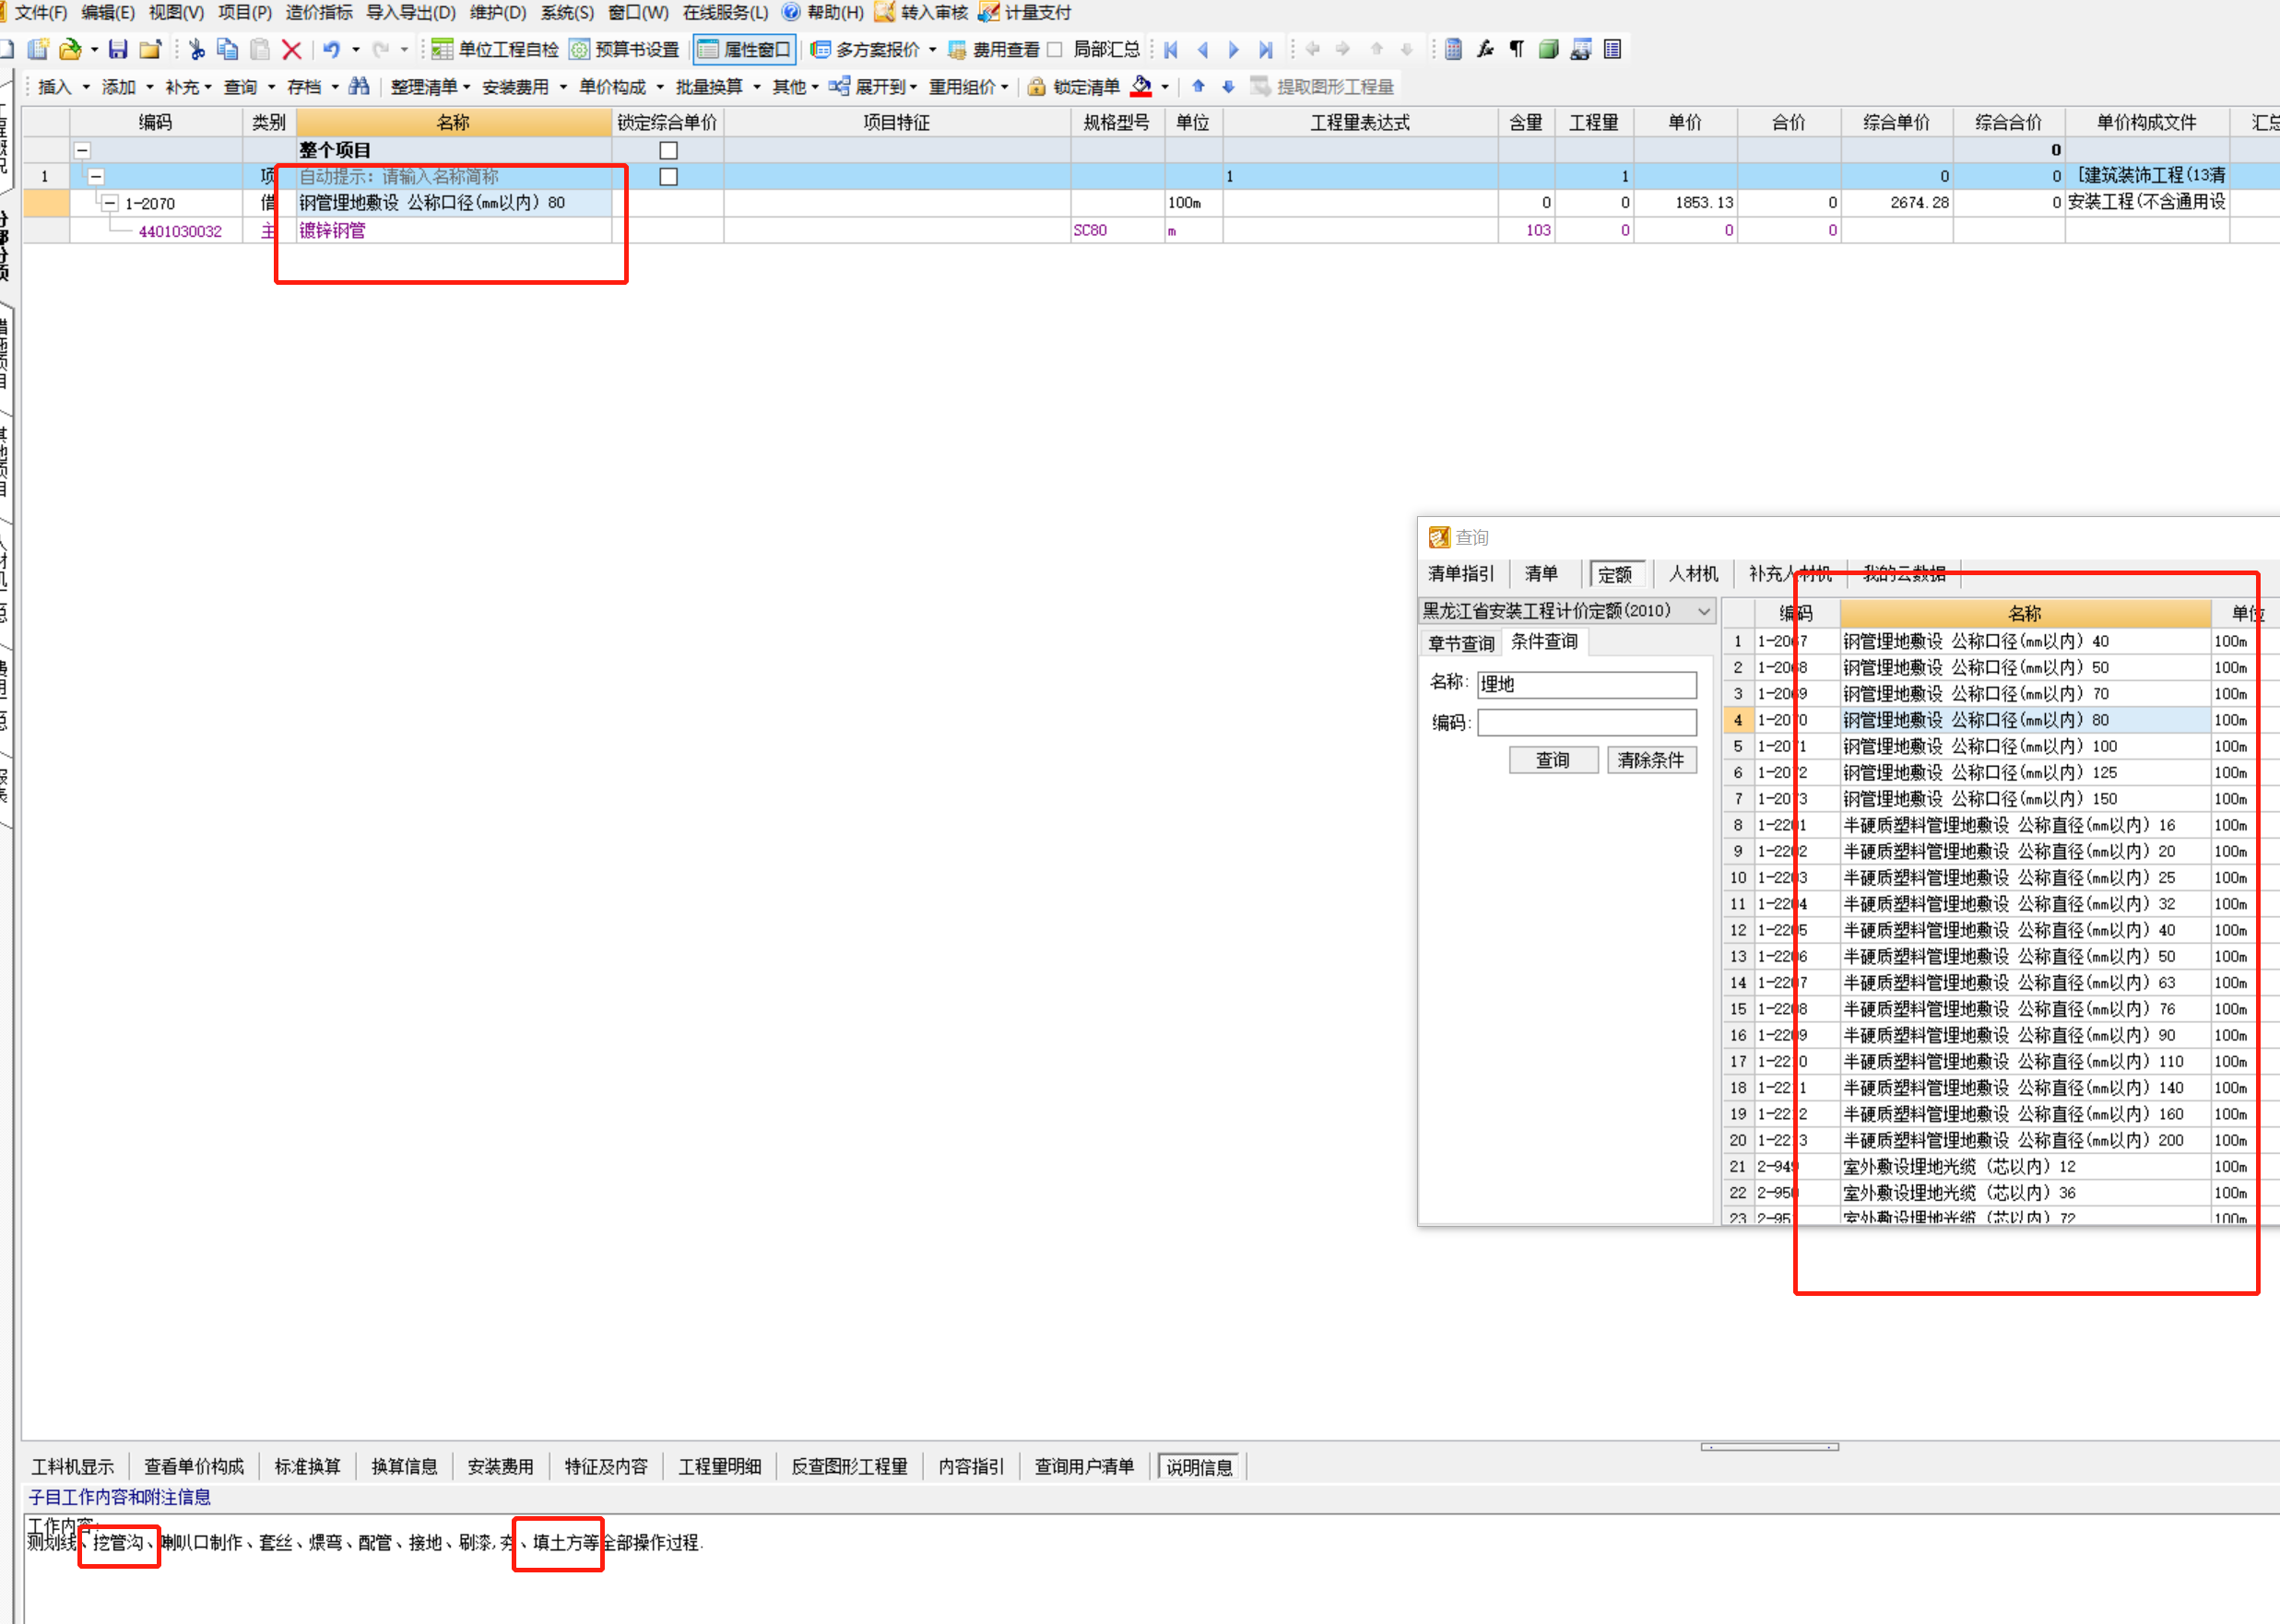Click 单位工程自检 toolbar button
2280x1624 pixels.
coord(496,49)
